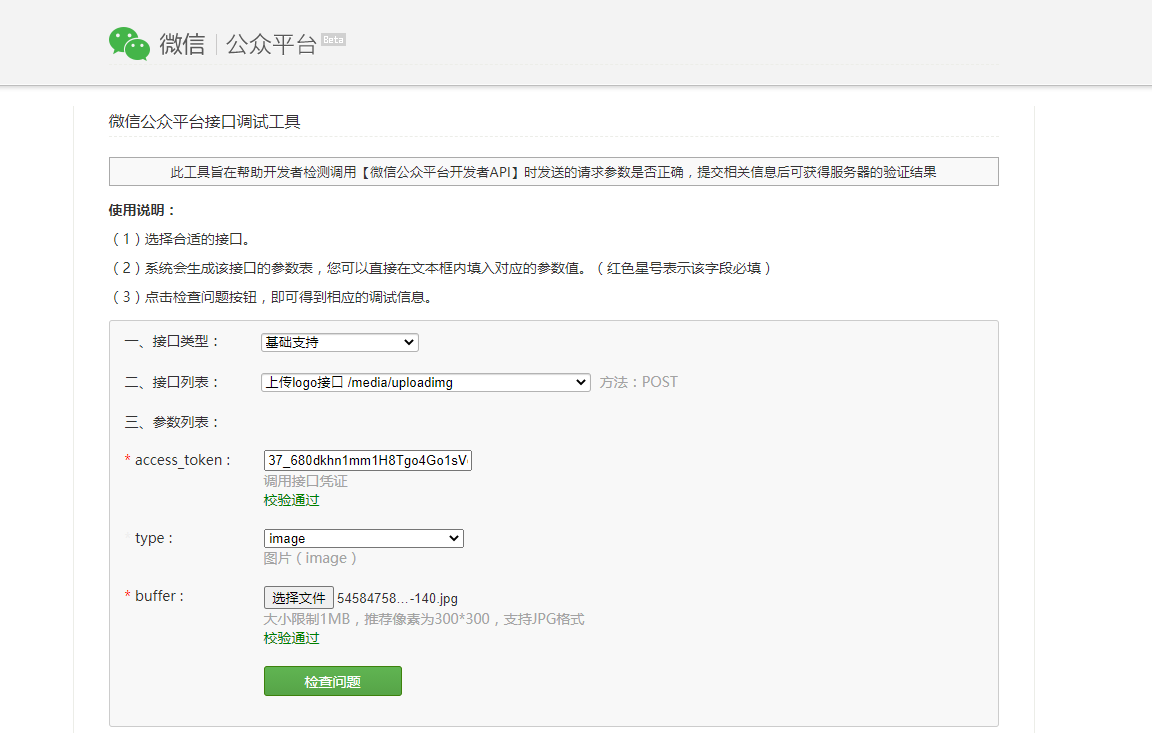
Task: Expand the 接口列表 dropdown with /media/uploadimg
Action: [425, 383]
